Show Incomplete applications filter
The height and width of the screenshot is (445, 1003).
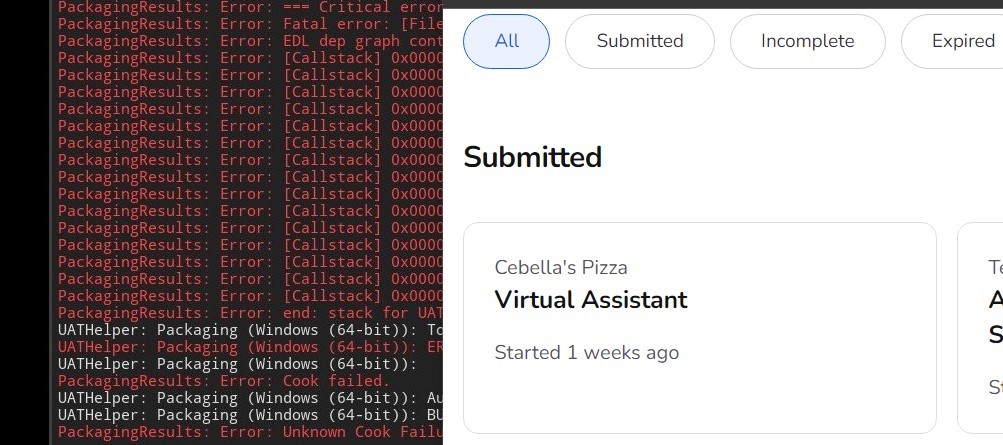(x=807, y=42)
